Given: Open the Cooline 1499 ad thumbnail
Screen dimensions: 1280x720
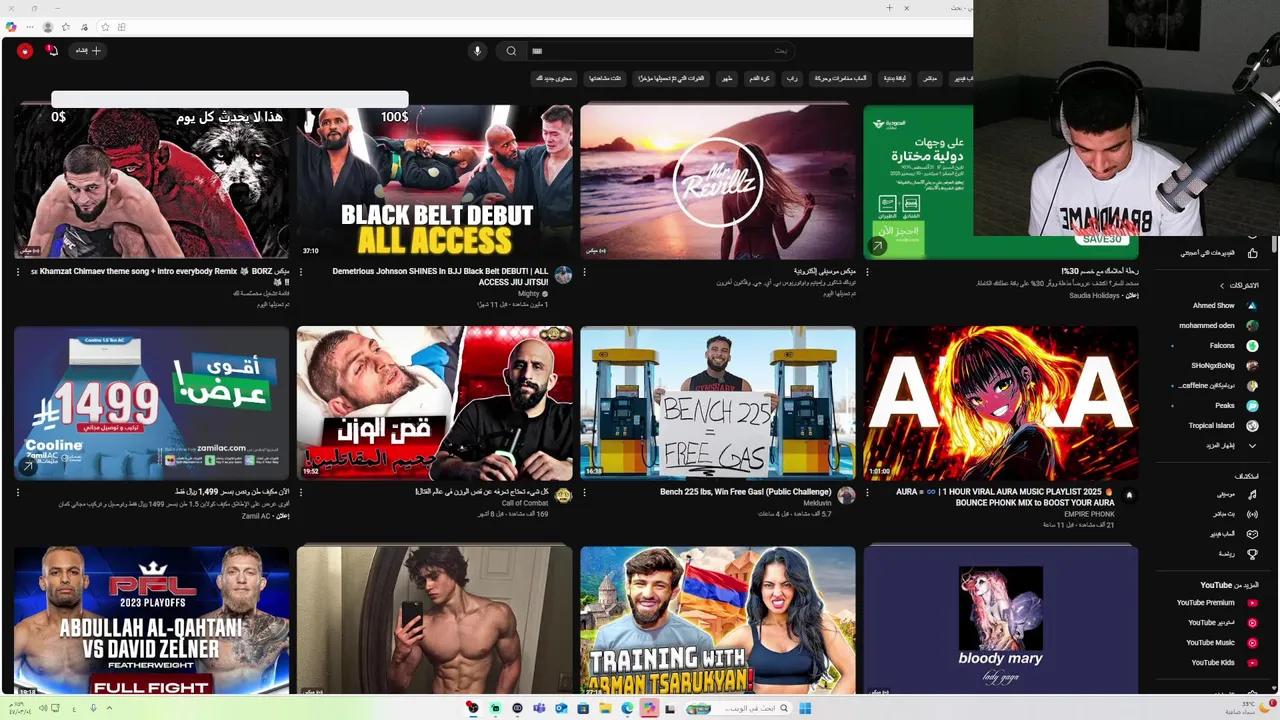Looking at the screenshot, I should coord(152,403).
